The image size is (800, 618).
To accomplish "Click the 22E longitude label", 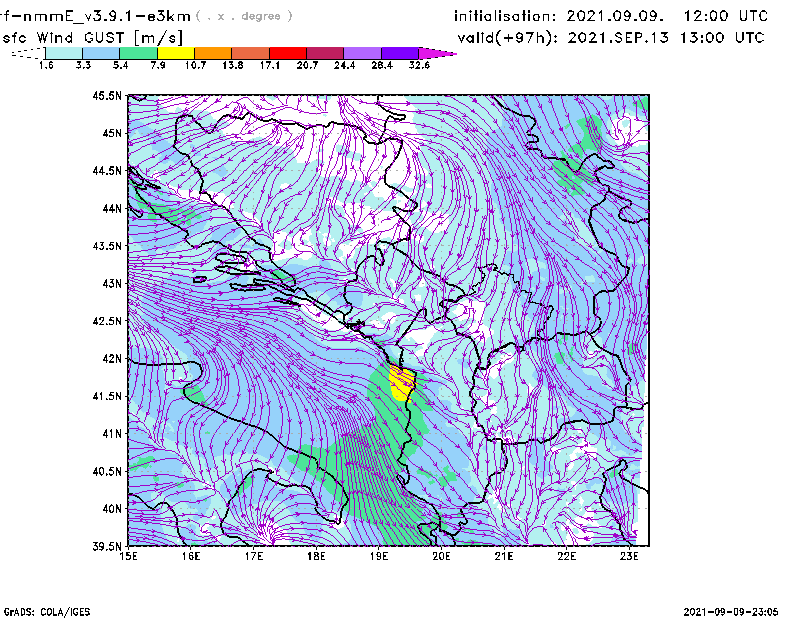I will click(566, 556).
